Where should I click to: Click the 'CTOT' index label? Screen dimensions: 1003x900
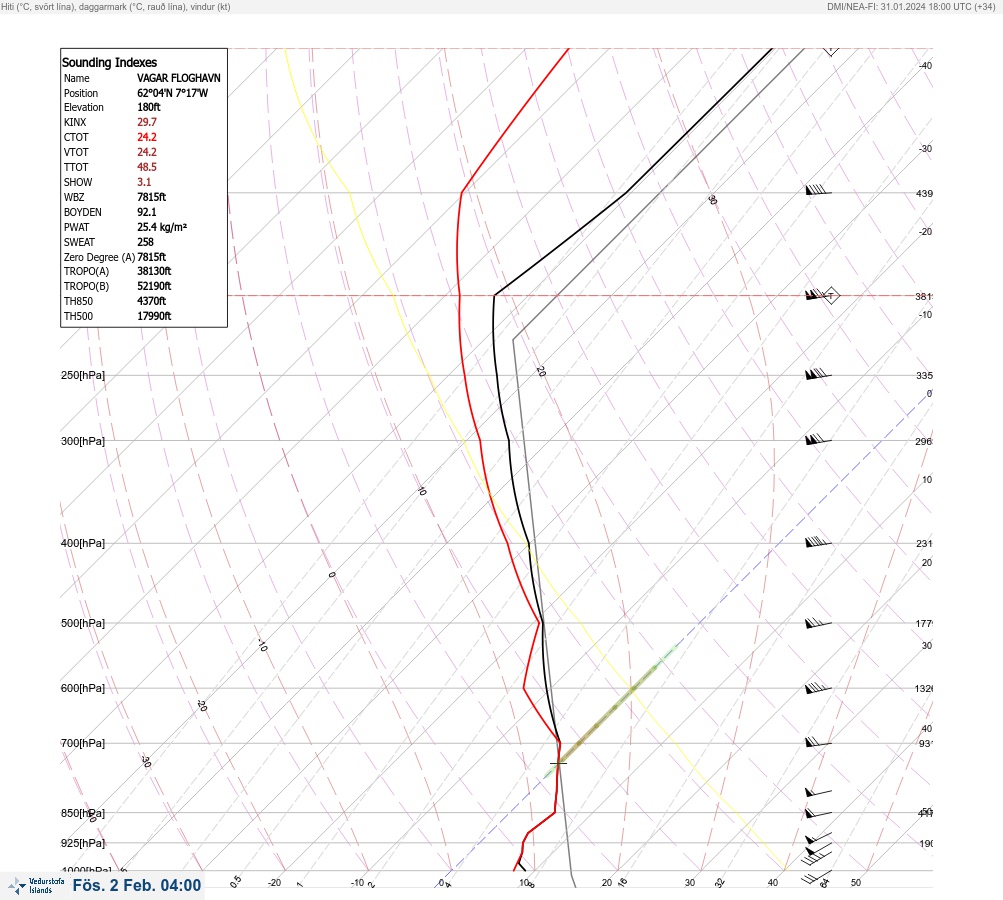pyautogui.click(x=76, y=137)
